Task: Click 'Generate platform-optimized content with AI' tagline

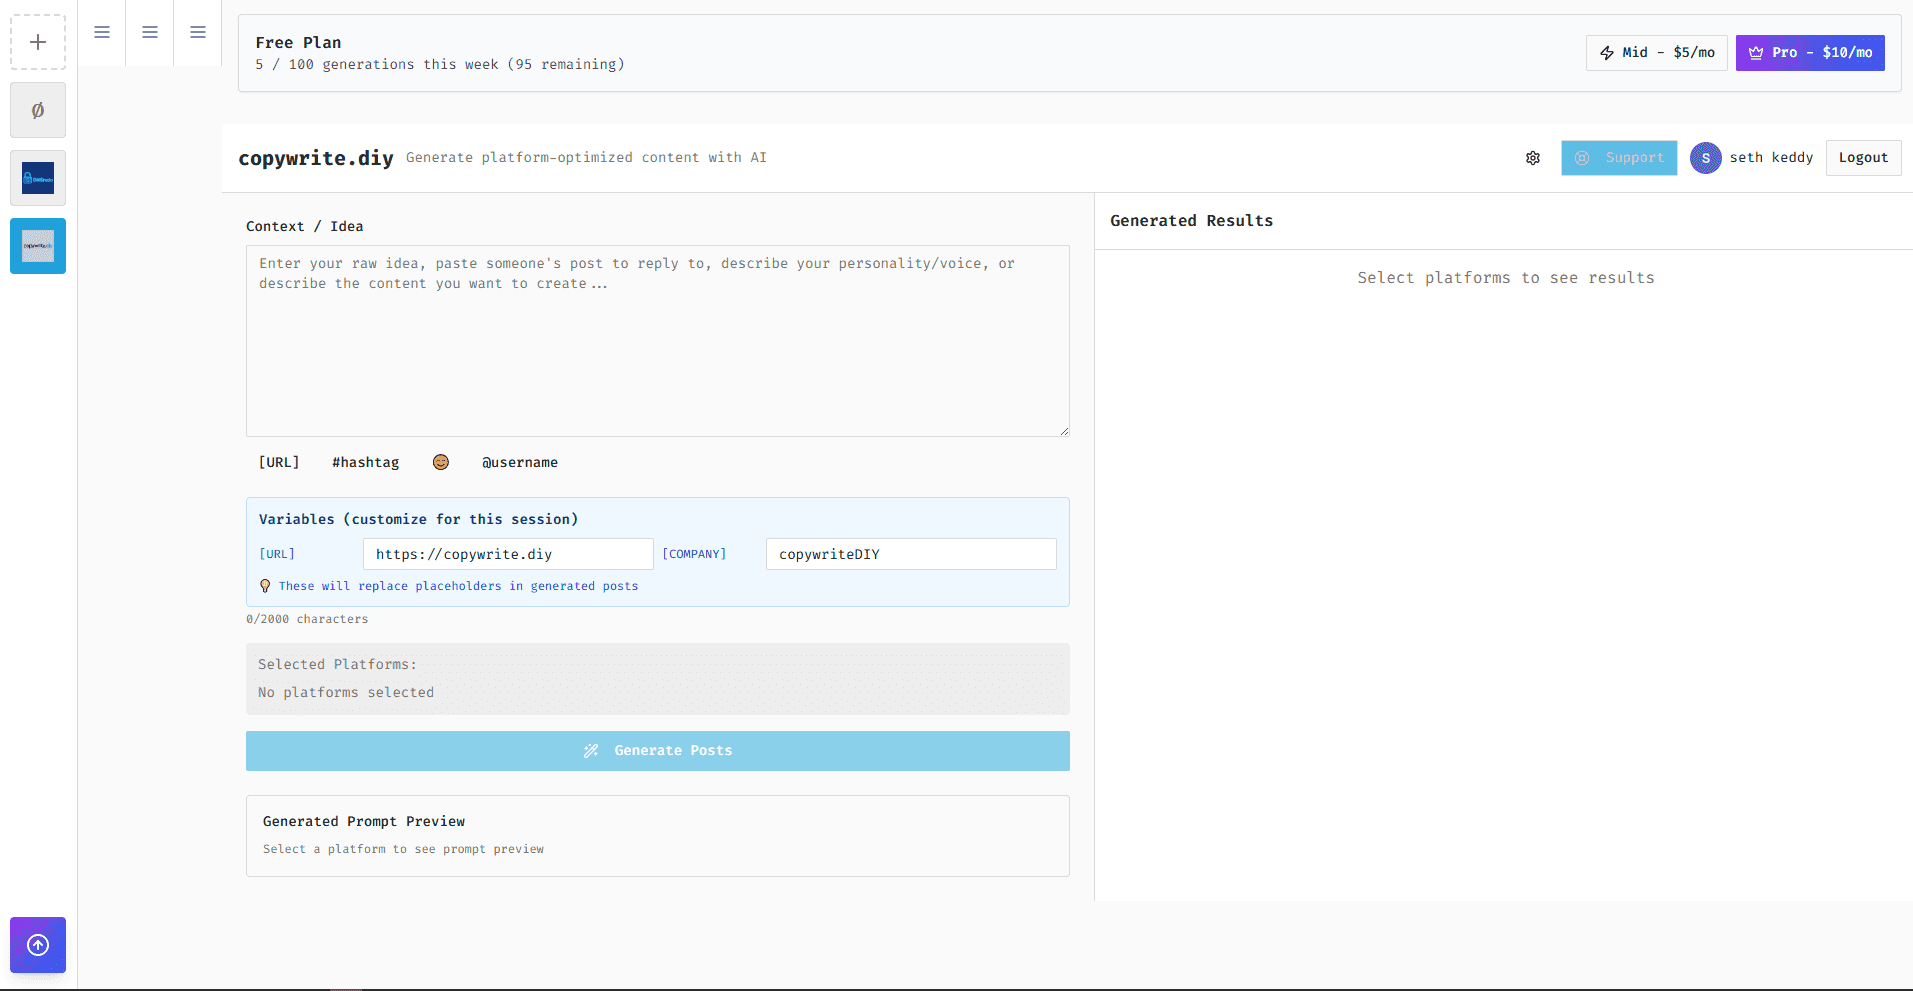Action: pyautogui.click(x=586, y=158)
